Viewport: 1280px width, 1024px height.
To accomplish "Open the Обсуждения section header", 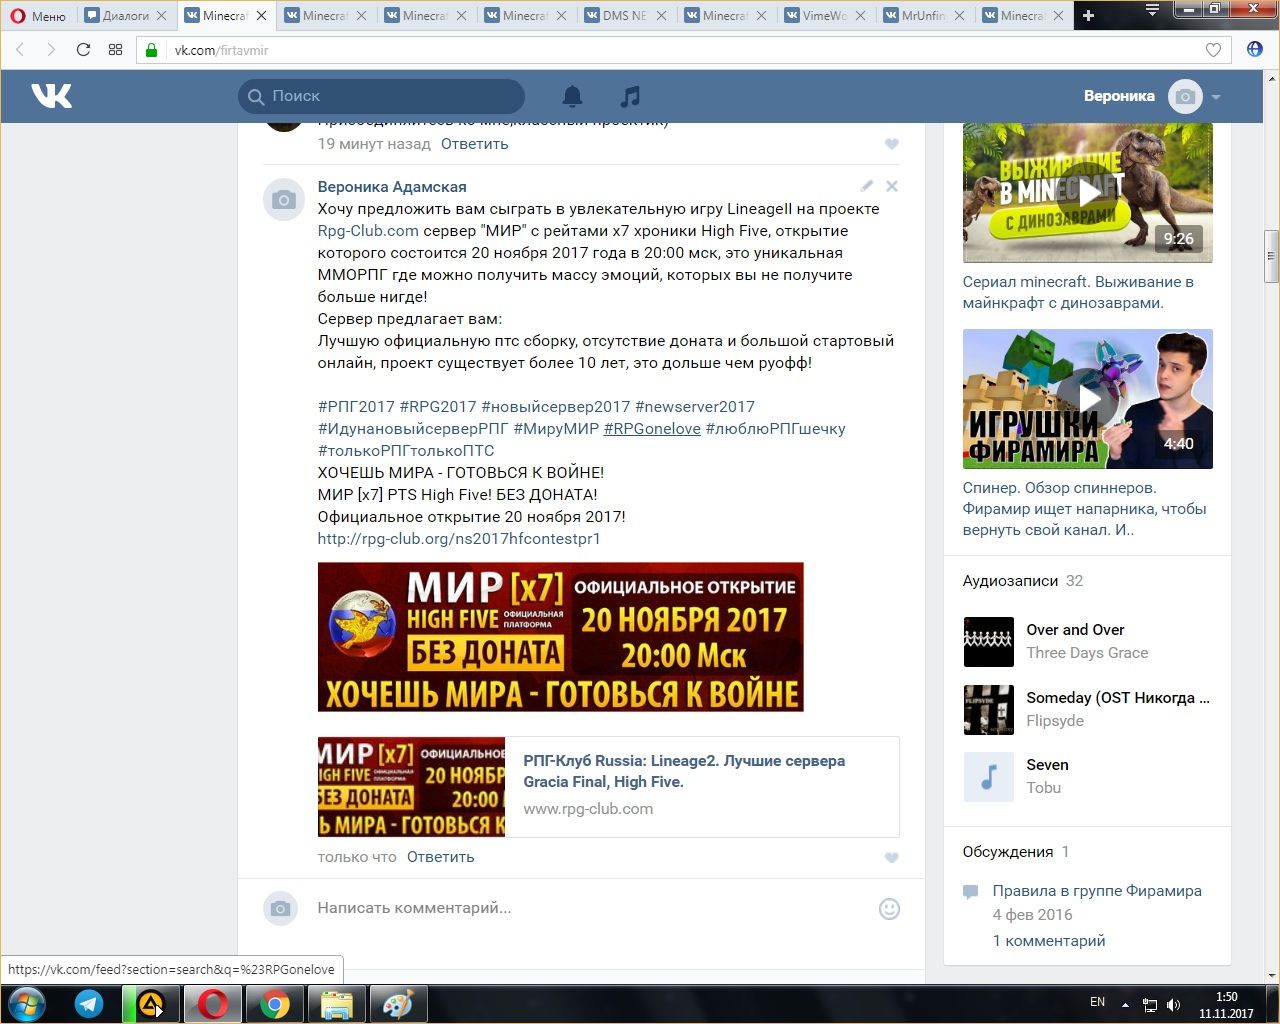I will pyautogui.click(x=1008, y=852).
